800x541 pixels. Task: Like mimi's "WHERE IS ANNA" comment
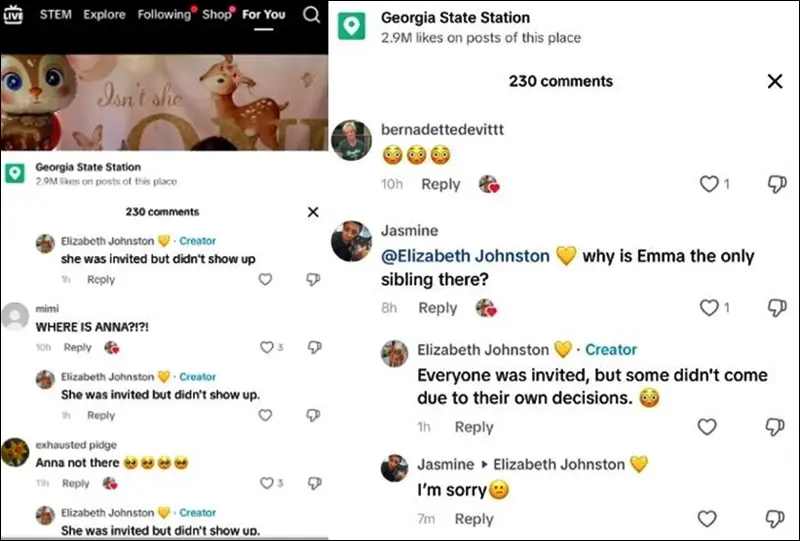[x=266, y=348]
